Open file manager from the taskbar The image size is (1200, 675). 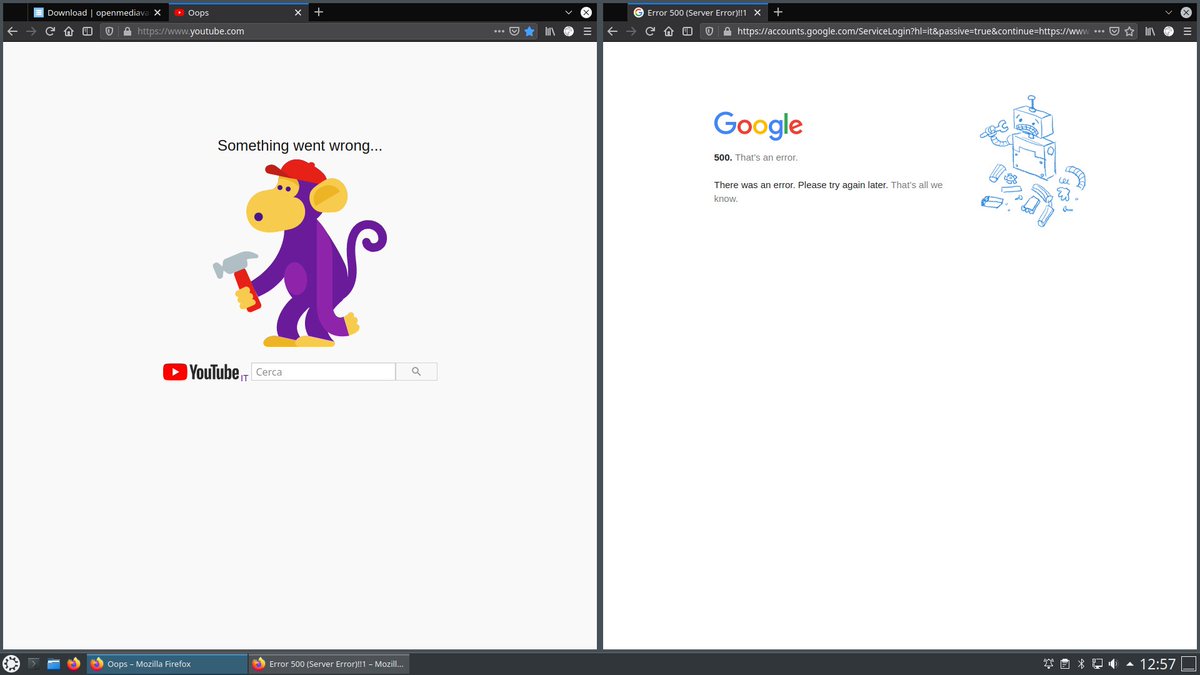54,663
